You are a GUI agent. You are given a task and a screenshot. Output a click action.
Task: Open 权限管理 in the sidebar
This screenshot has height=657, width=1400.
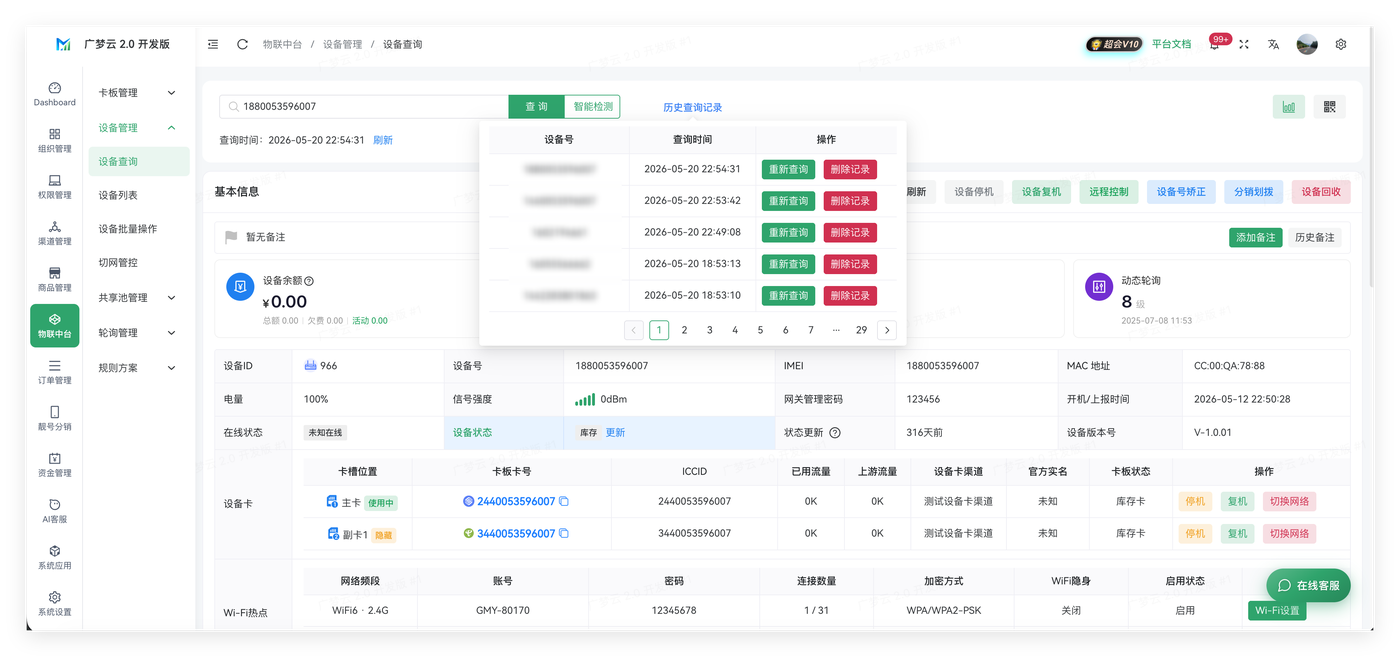pyautogui.click(x=55, y=187)
